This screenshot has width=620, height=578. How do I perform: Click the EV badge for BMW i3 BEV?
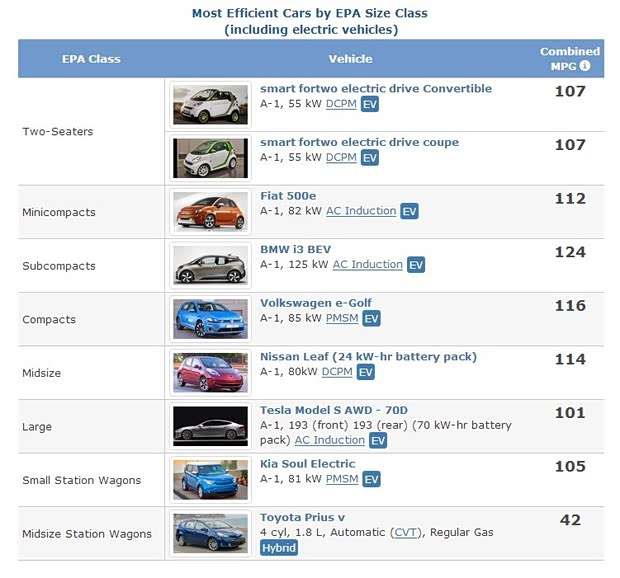[x=416, y=265]
